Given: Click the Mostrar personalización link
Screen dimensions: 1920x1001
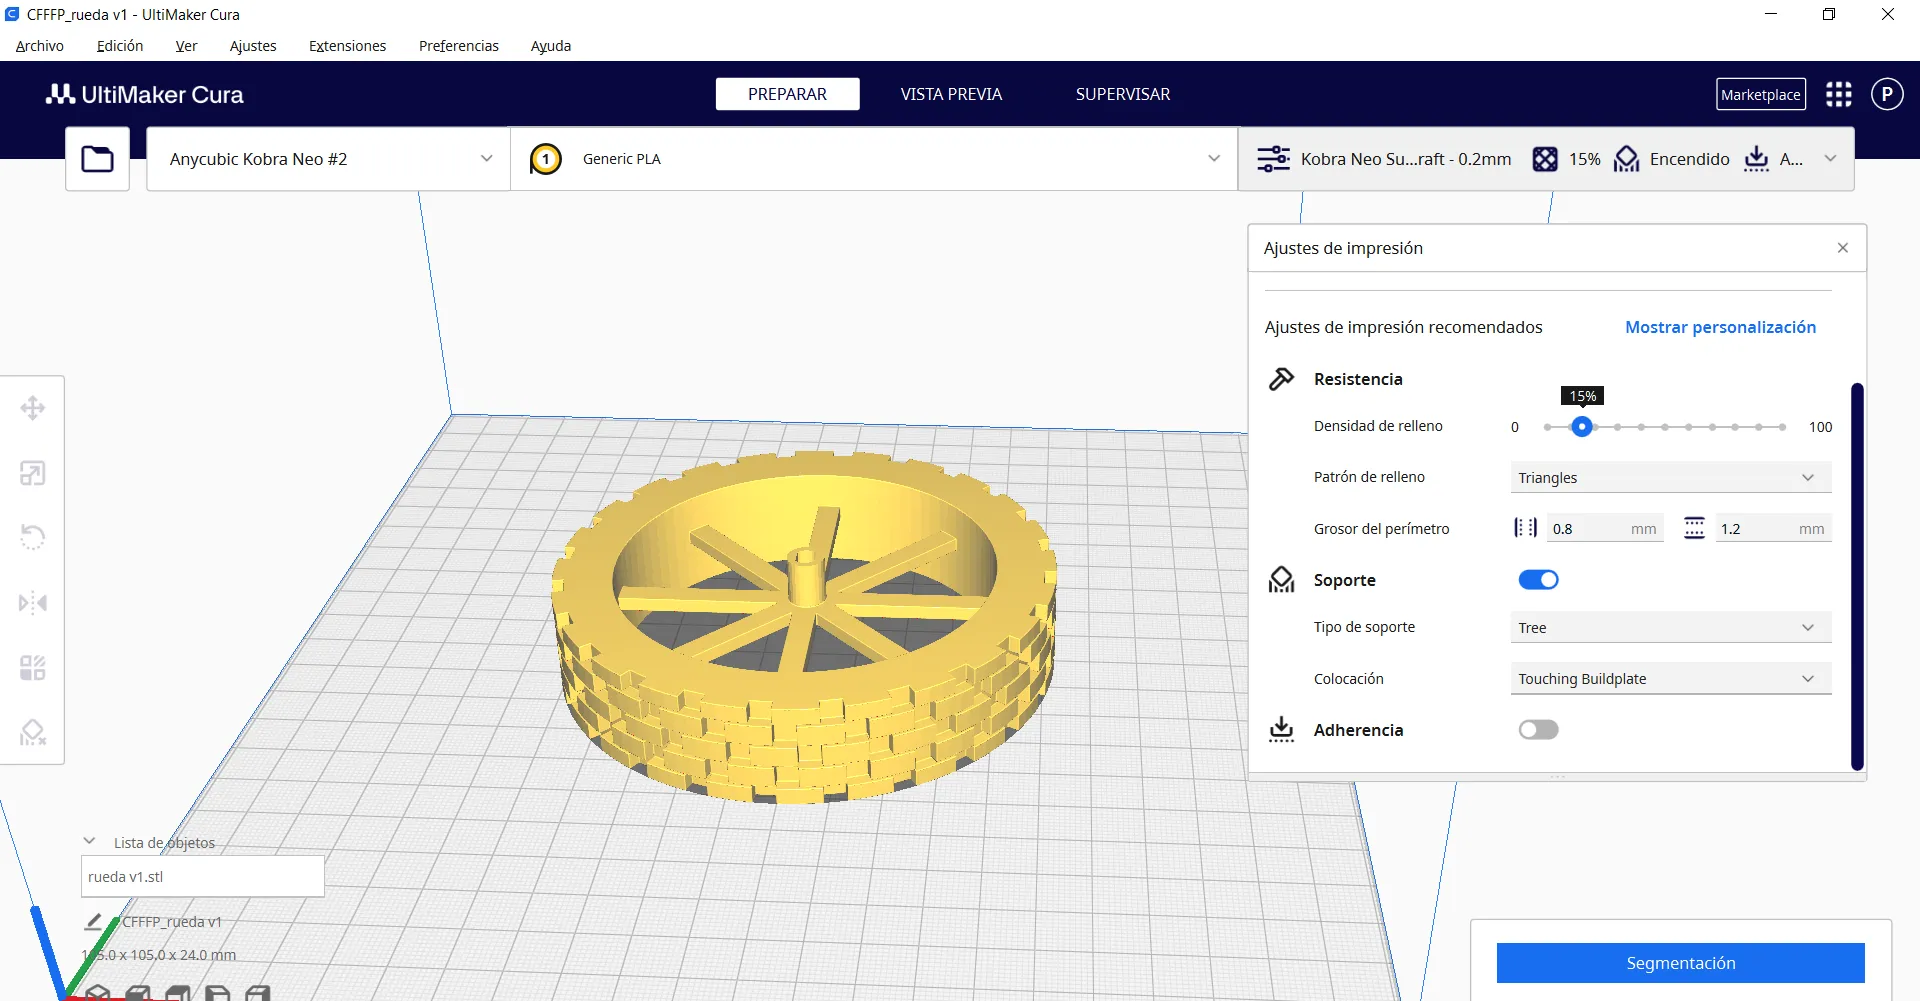Looking at the screenshot, I should click(1720, 327).
